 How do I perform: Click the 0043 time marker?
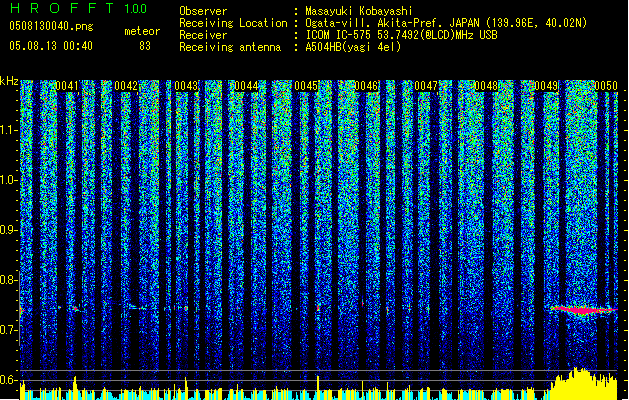pos(186,86)
